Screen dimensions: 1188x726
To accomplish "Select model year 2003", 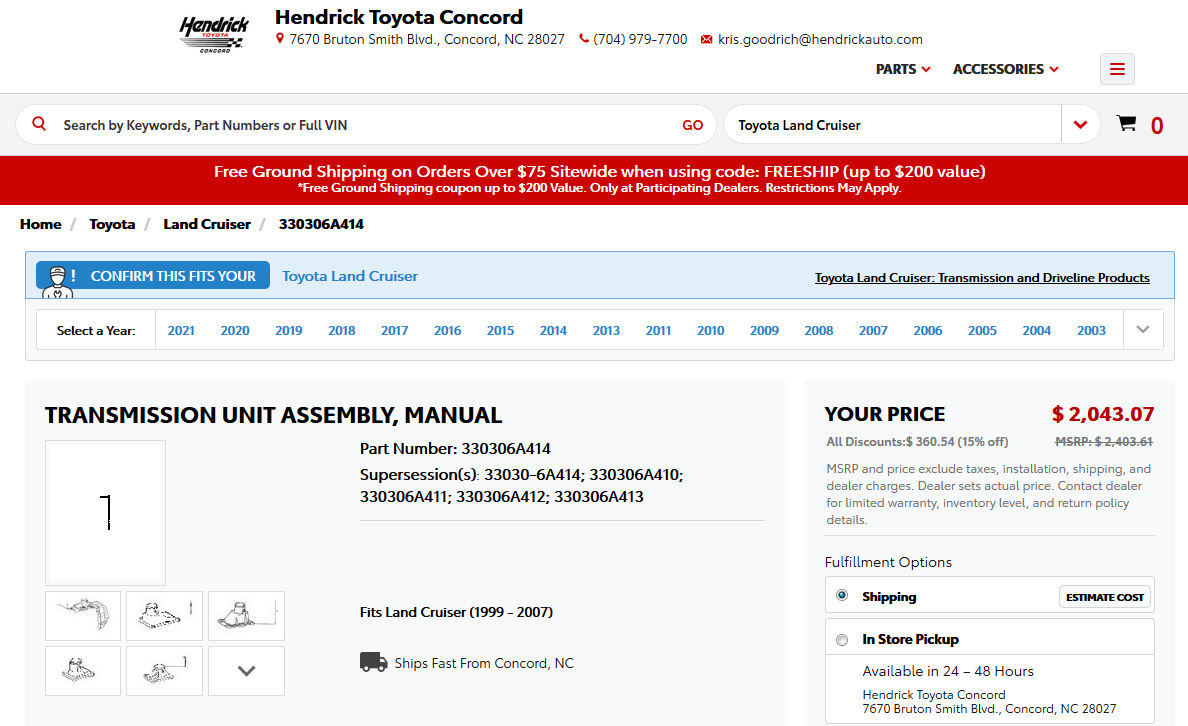I will pos(1092,330).
